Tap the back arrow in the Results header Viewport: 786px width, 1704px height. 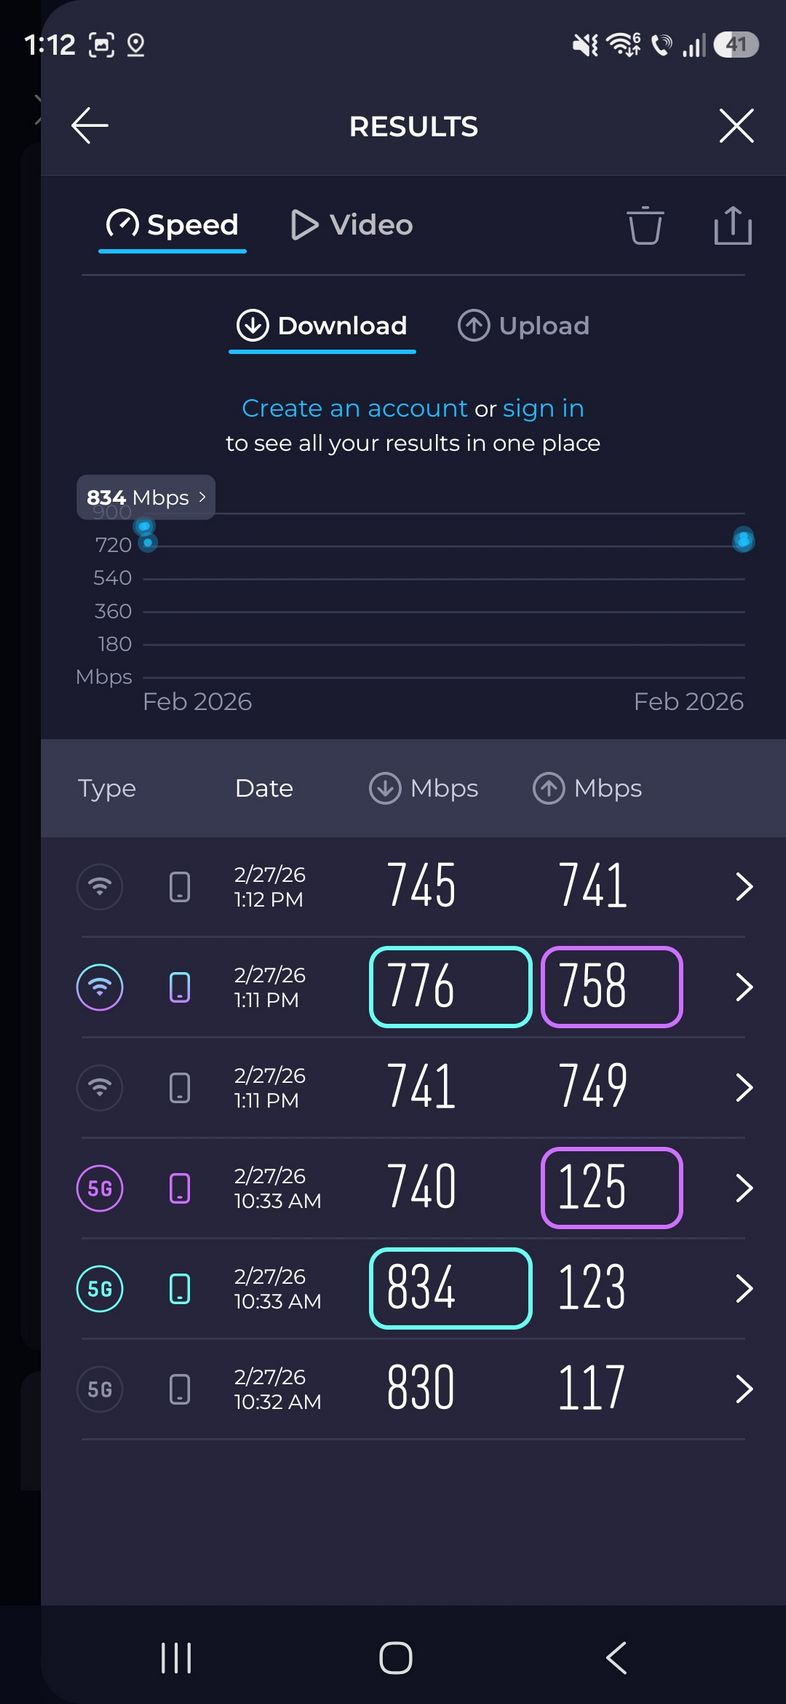90,126
